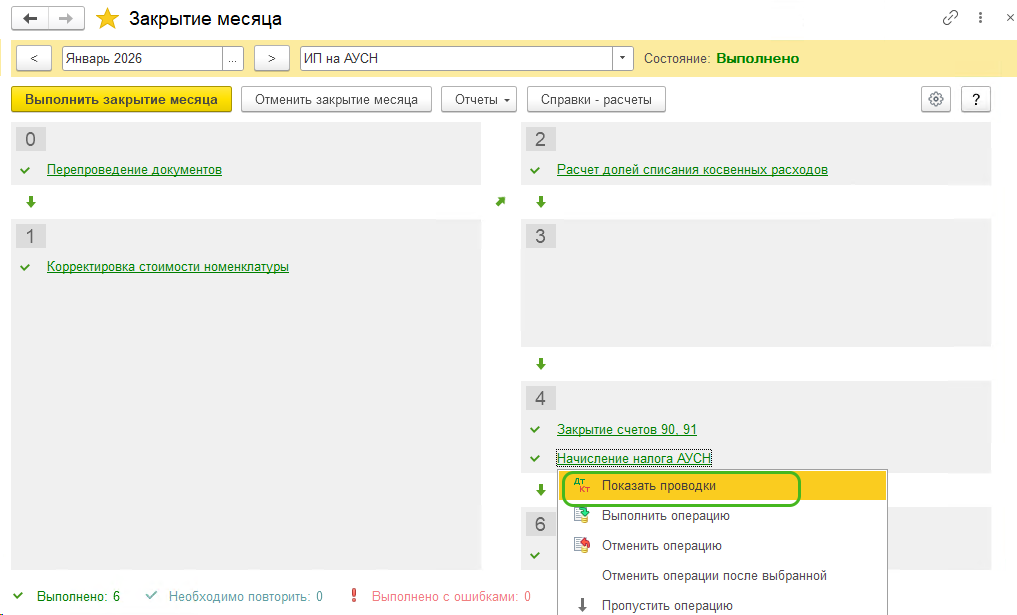Choose Отменить операцию from context menu
The image size is (1017, 615).
[661, 546]
